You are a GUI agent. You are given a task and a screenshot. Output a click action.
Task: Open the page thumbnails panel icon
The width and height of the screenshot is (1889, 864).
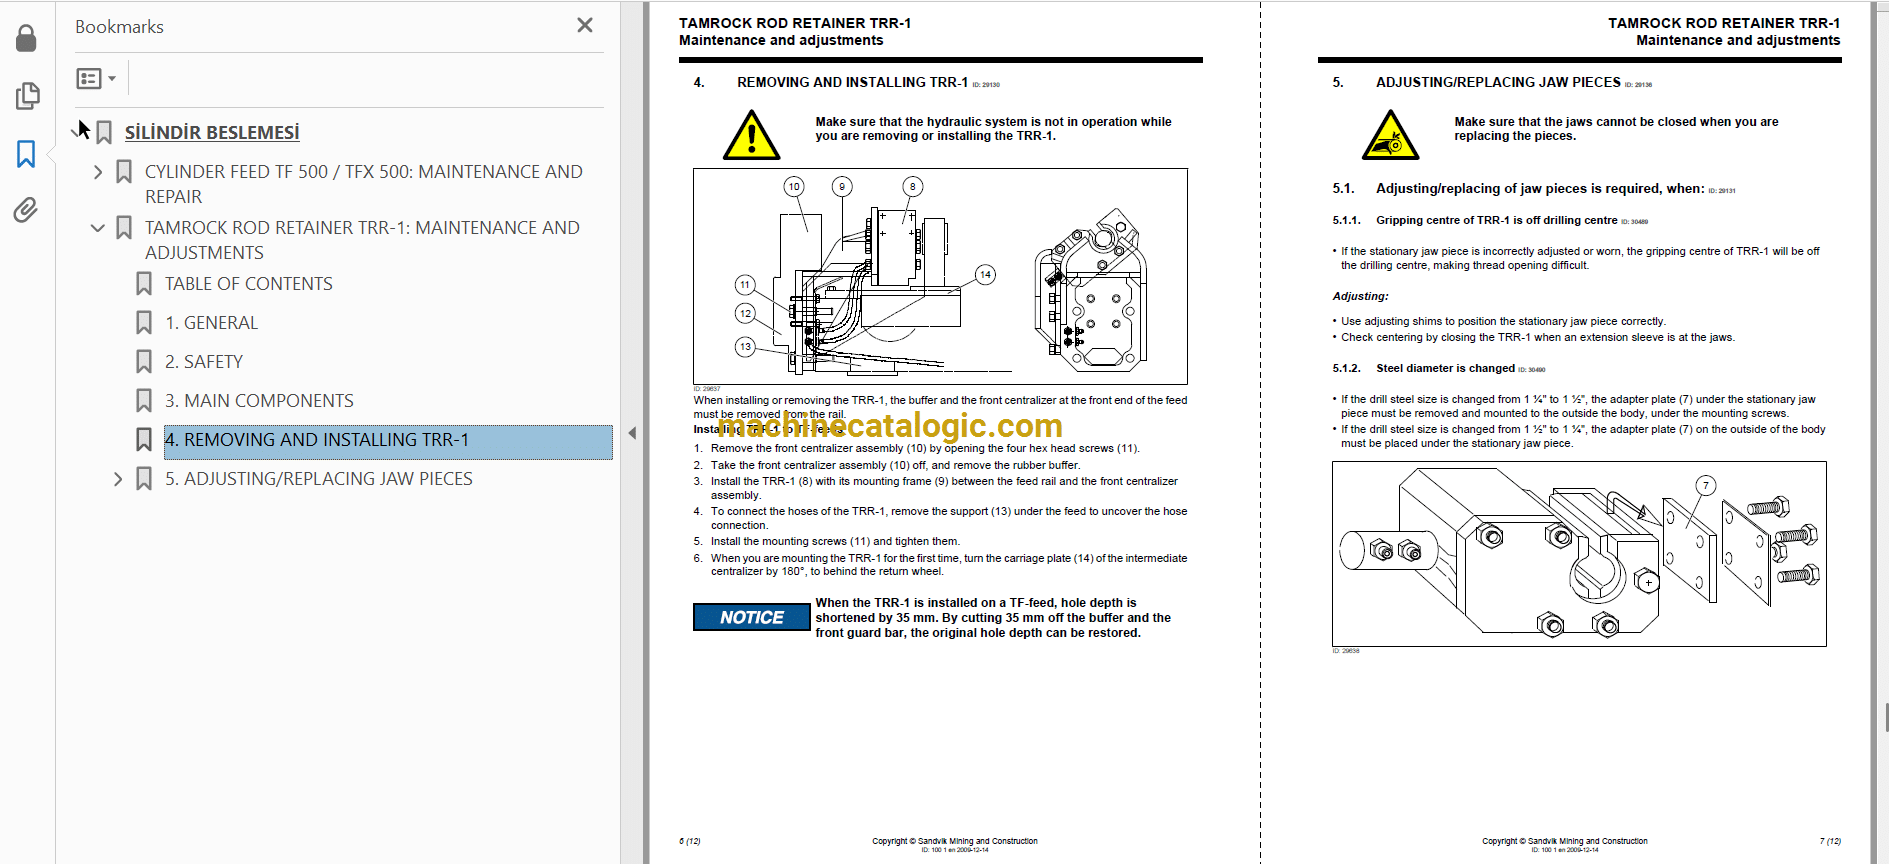pyautogui.click(x=27, y=96)
